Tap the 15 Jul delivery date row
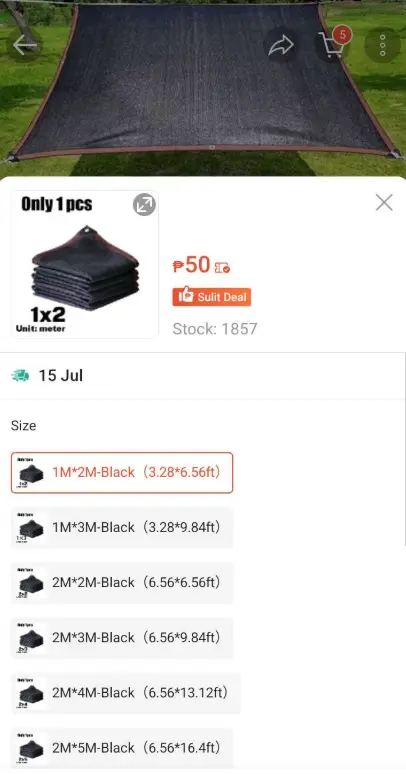Viewport: 406px width, 774px height. [x=203, y=376]
